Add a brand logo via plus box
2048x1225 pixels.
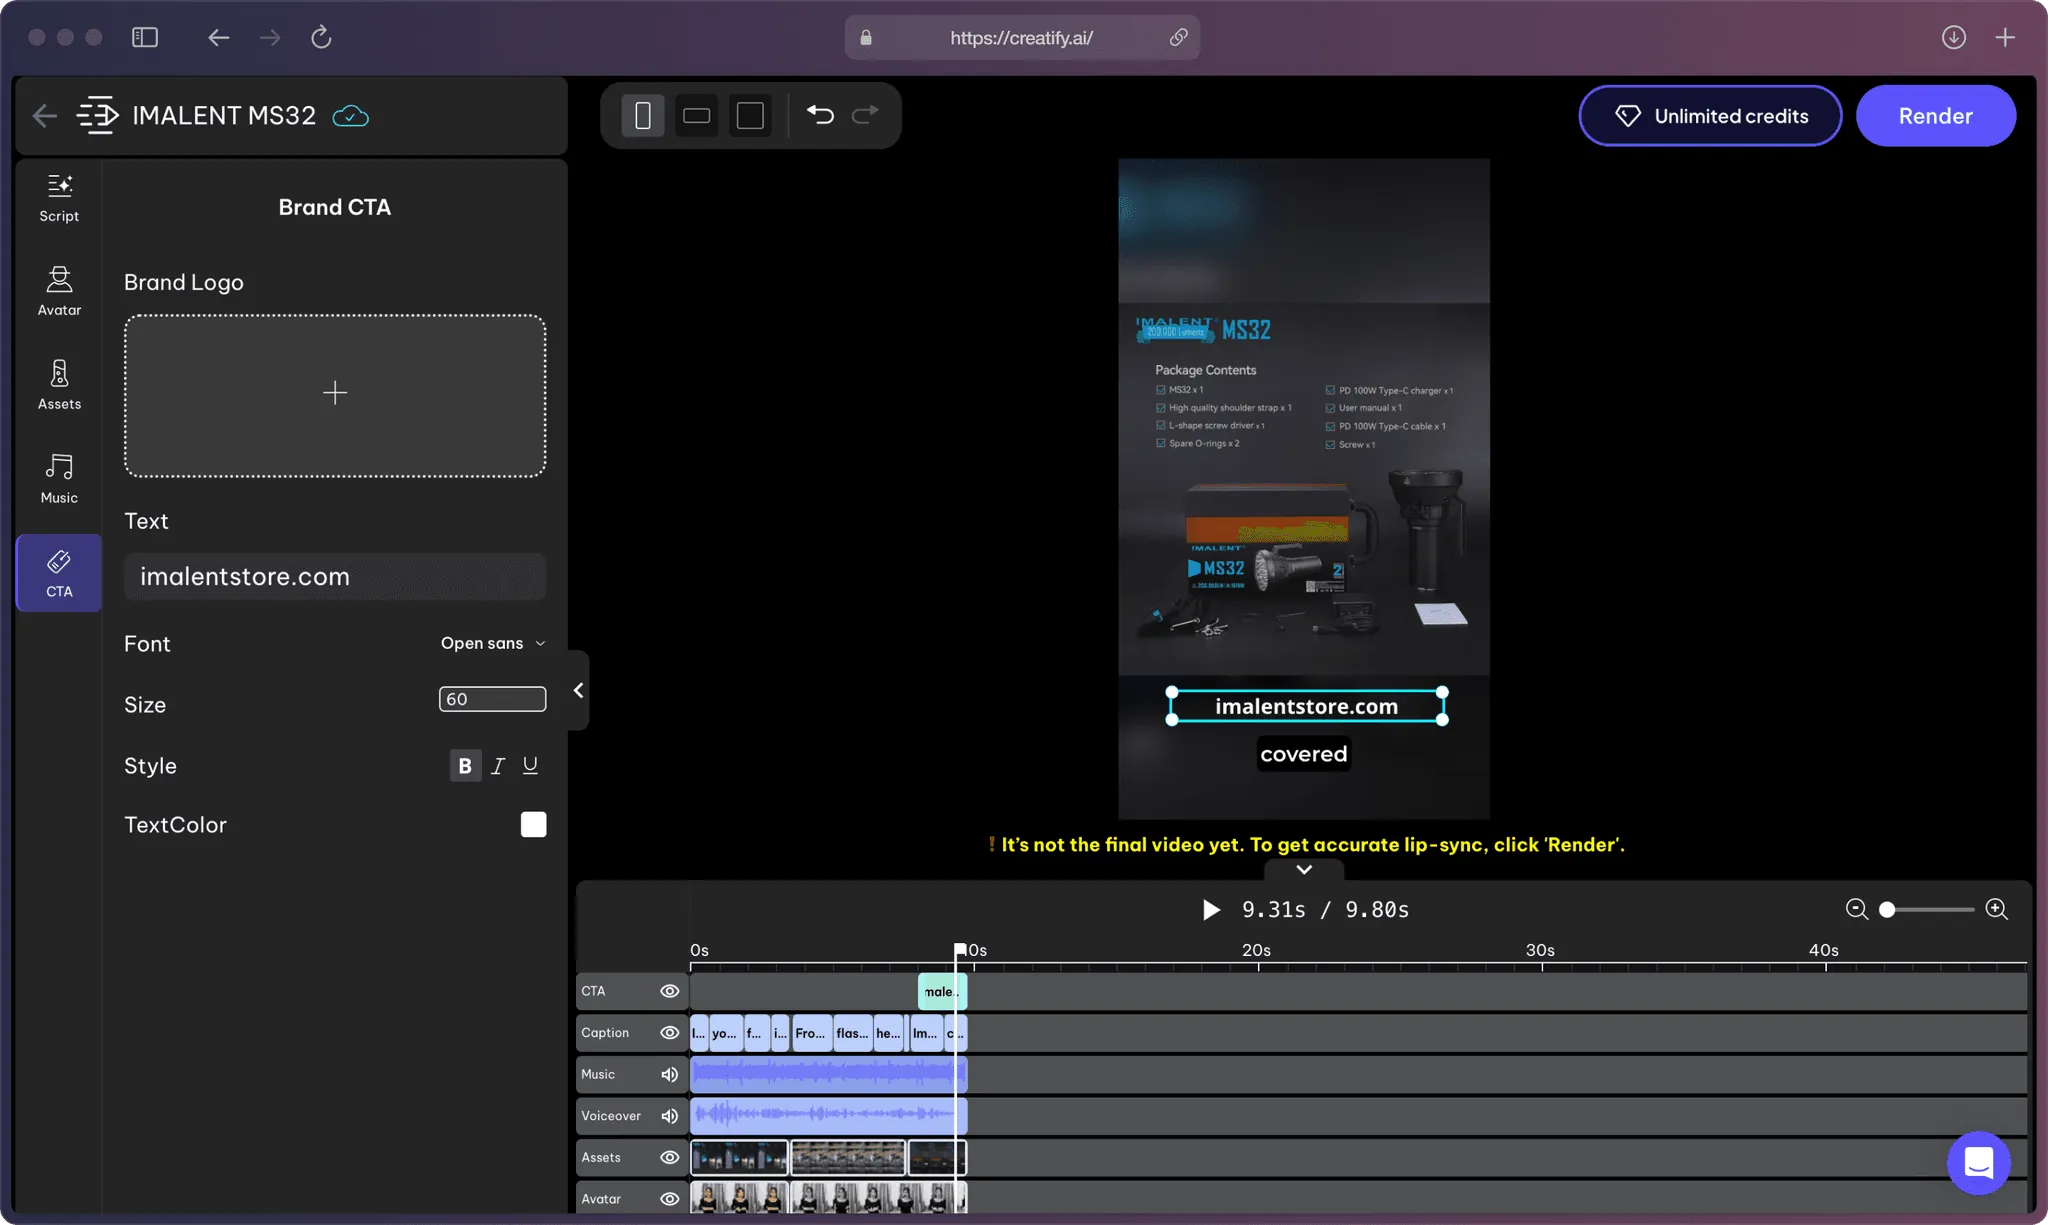point(335,395)
